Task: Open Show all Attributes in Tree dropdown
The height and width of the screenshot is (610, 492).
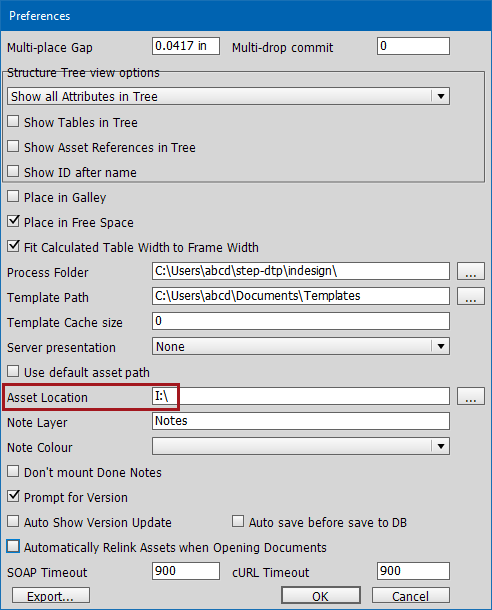Action: [228, 96]
